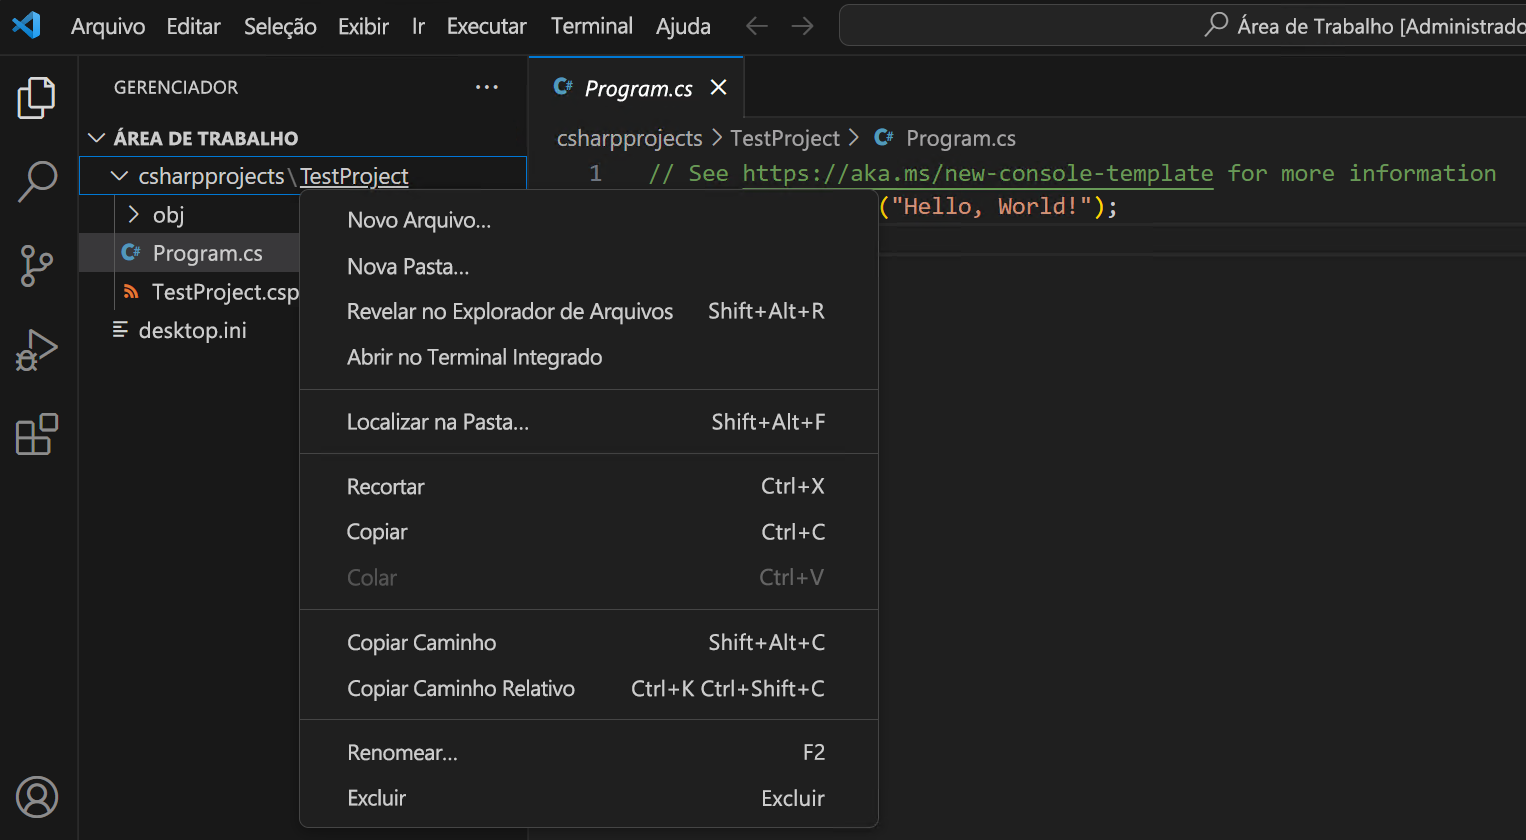The height and width of the screenshot is (840, 1526).
Task: Choose Copiar from context menu
Action: point(589,532)
